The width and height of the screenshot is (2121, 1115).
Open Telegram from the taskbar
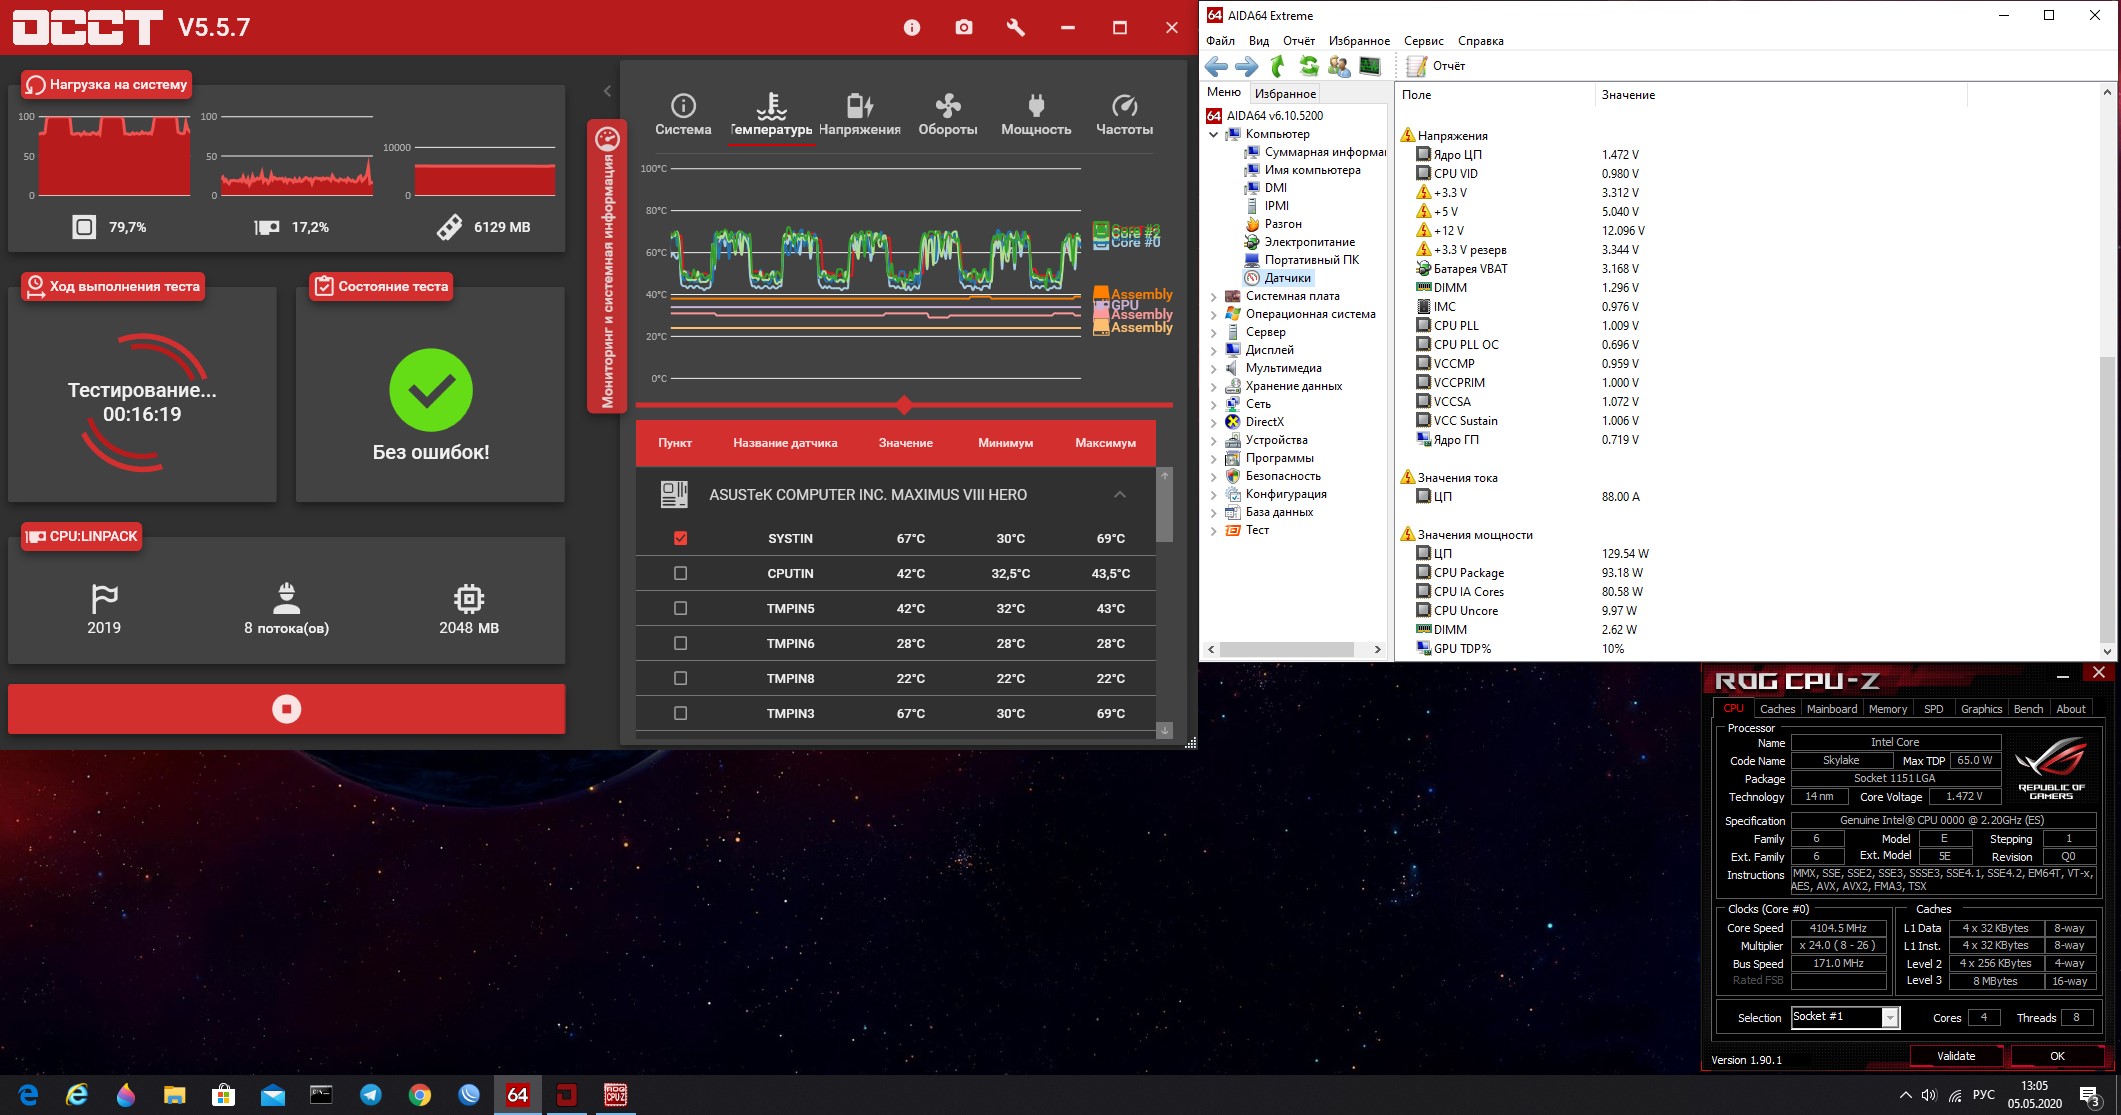coord(371,1095)
